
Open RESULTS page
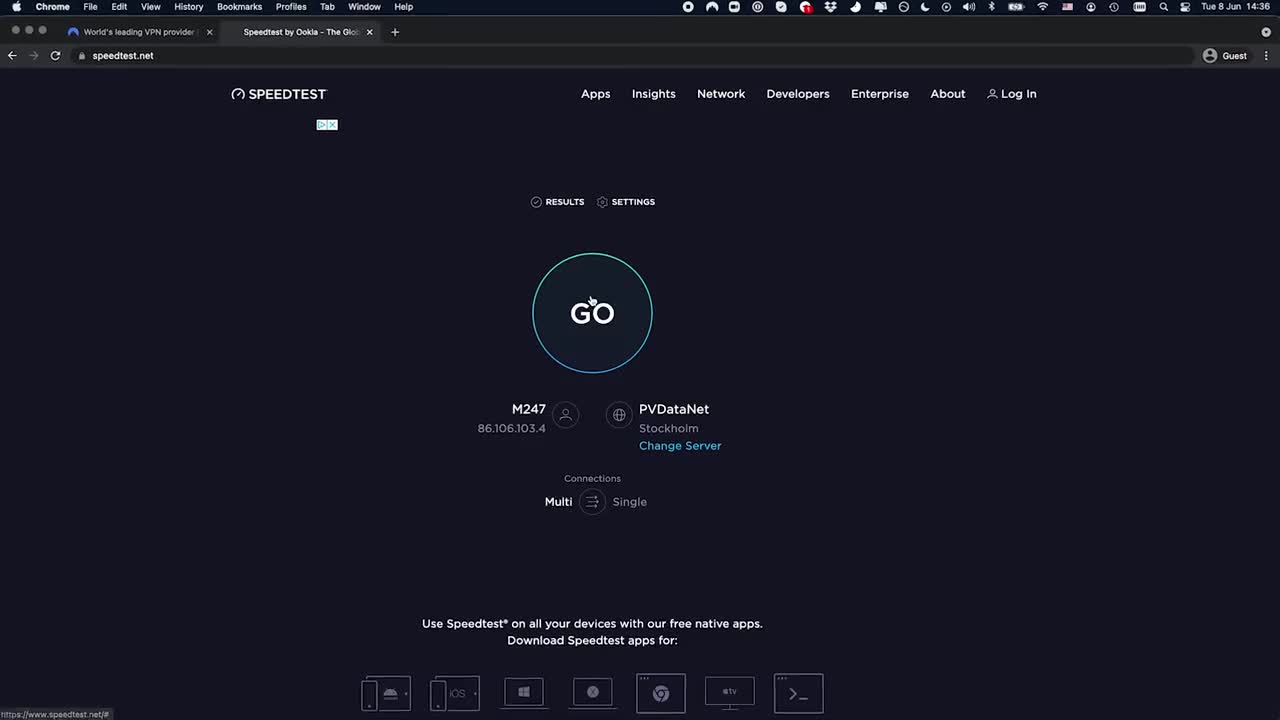(x=557, y=202)
